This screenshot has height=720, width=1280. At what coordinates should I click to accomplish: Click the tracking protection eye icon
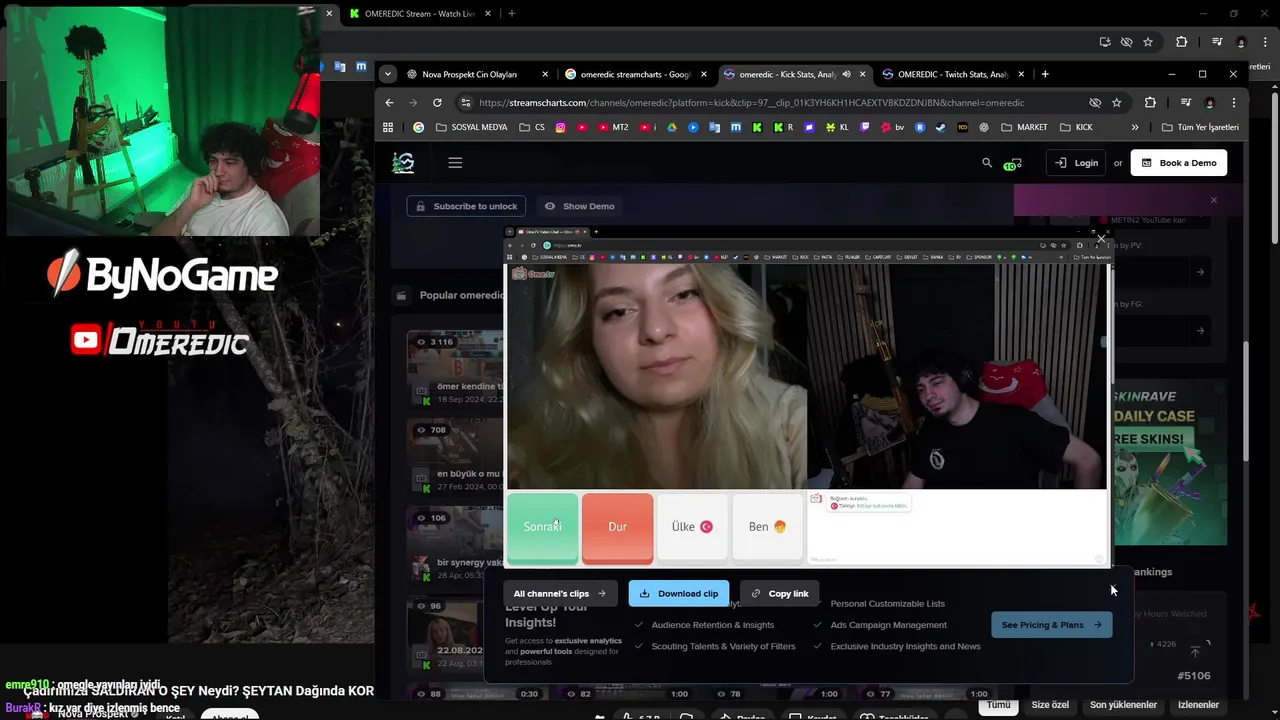click(x=1095, y=102)
